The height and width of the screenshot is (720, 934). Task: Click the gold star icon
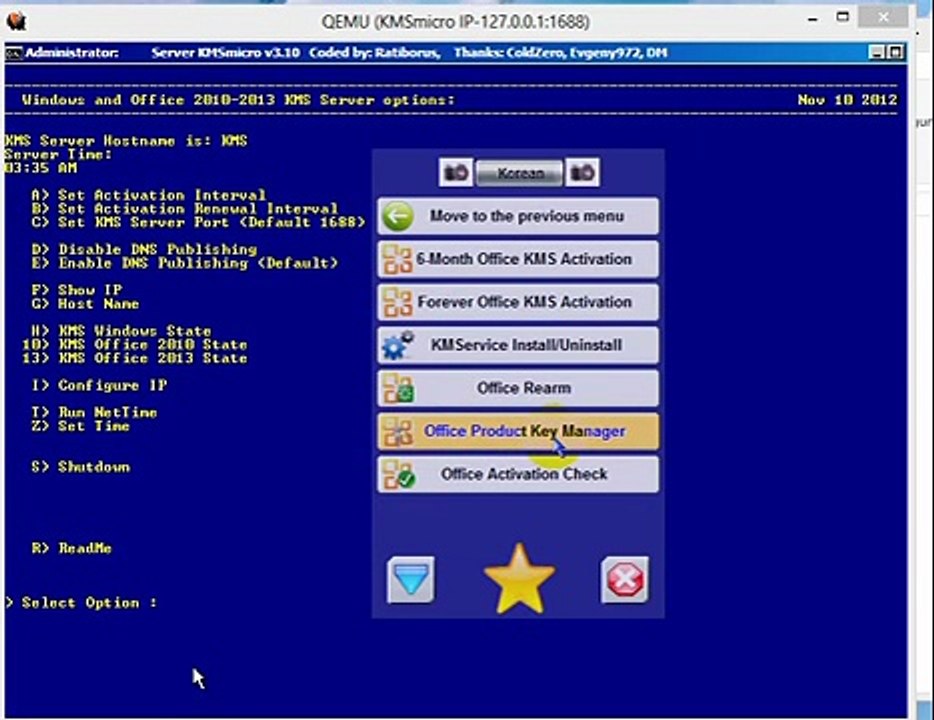pyautogui.click(x=519, y=579)
